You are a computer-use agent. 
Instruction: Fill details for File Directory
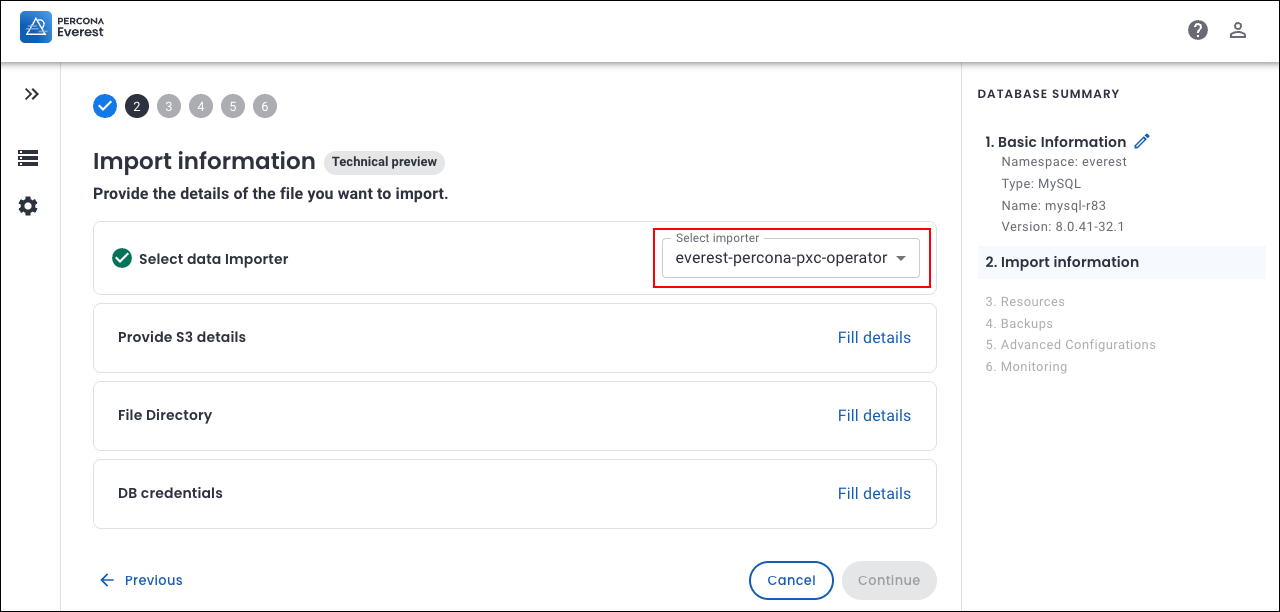(874, 416)
